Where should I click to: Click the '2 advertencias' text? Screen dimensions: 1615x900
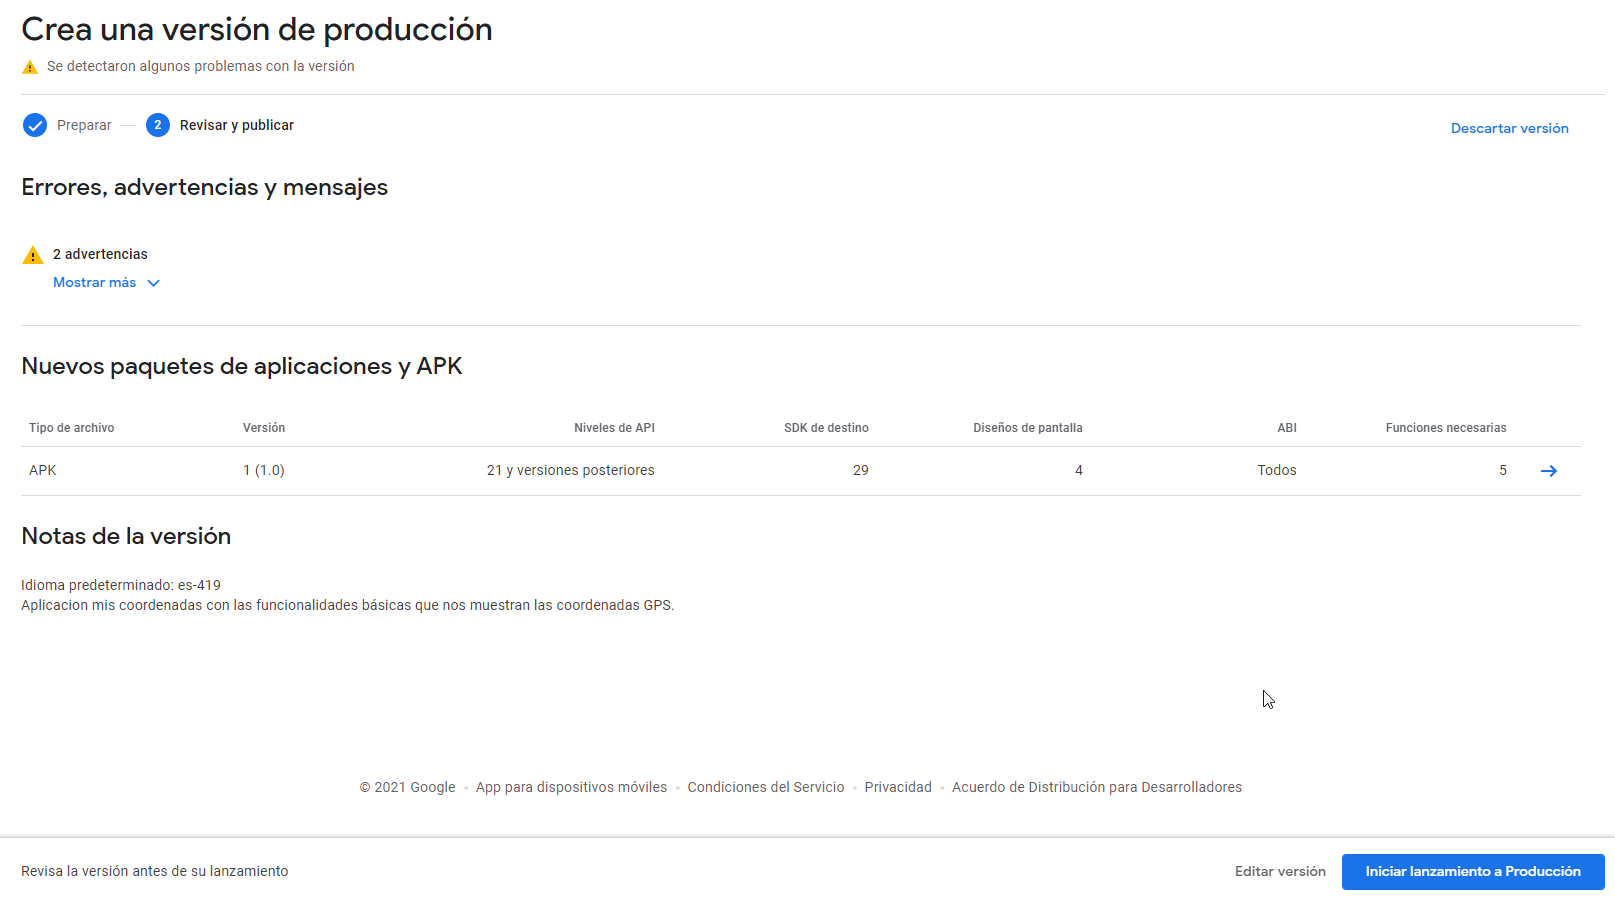coord(100,254)
